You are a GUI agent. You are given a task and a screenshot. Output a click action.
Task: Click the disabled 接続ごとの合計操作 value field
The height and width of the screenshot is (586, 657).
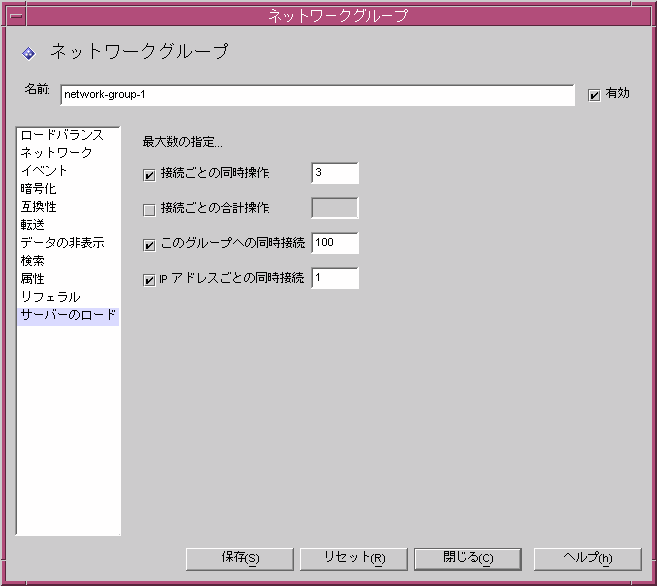335,208
